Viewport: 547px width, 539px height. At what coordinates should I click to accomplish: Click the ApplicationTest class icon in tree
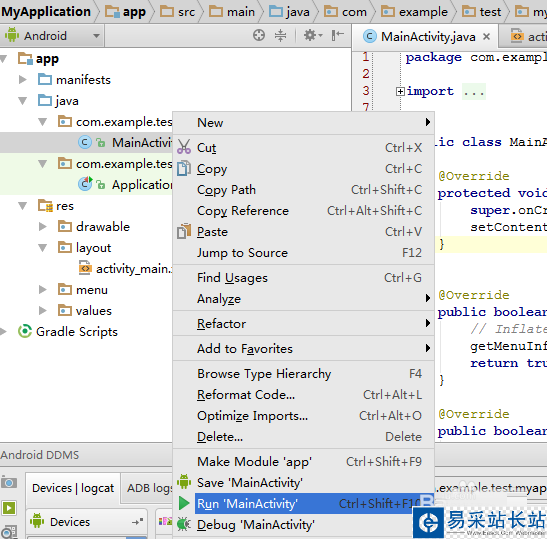pyautogui.click(x=85, y=184)
